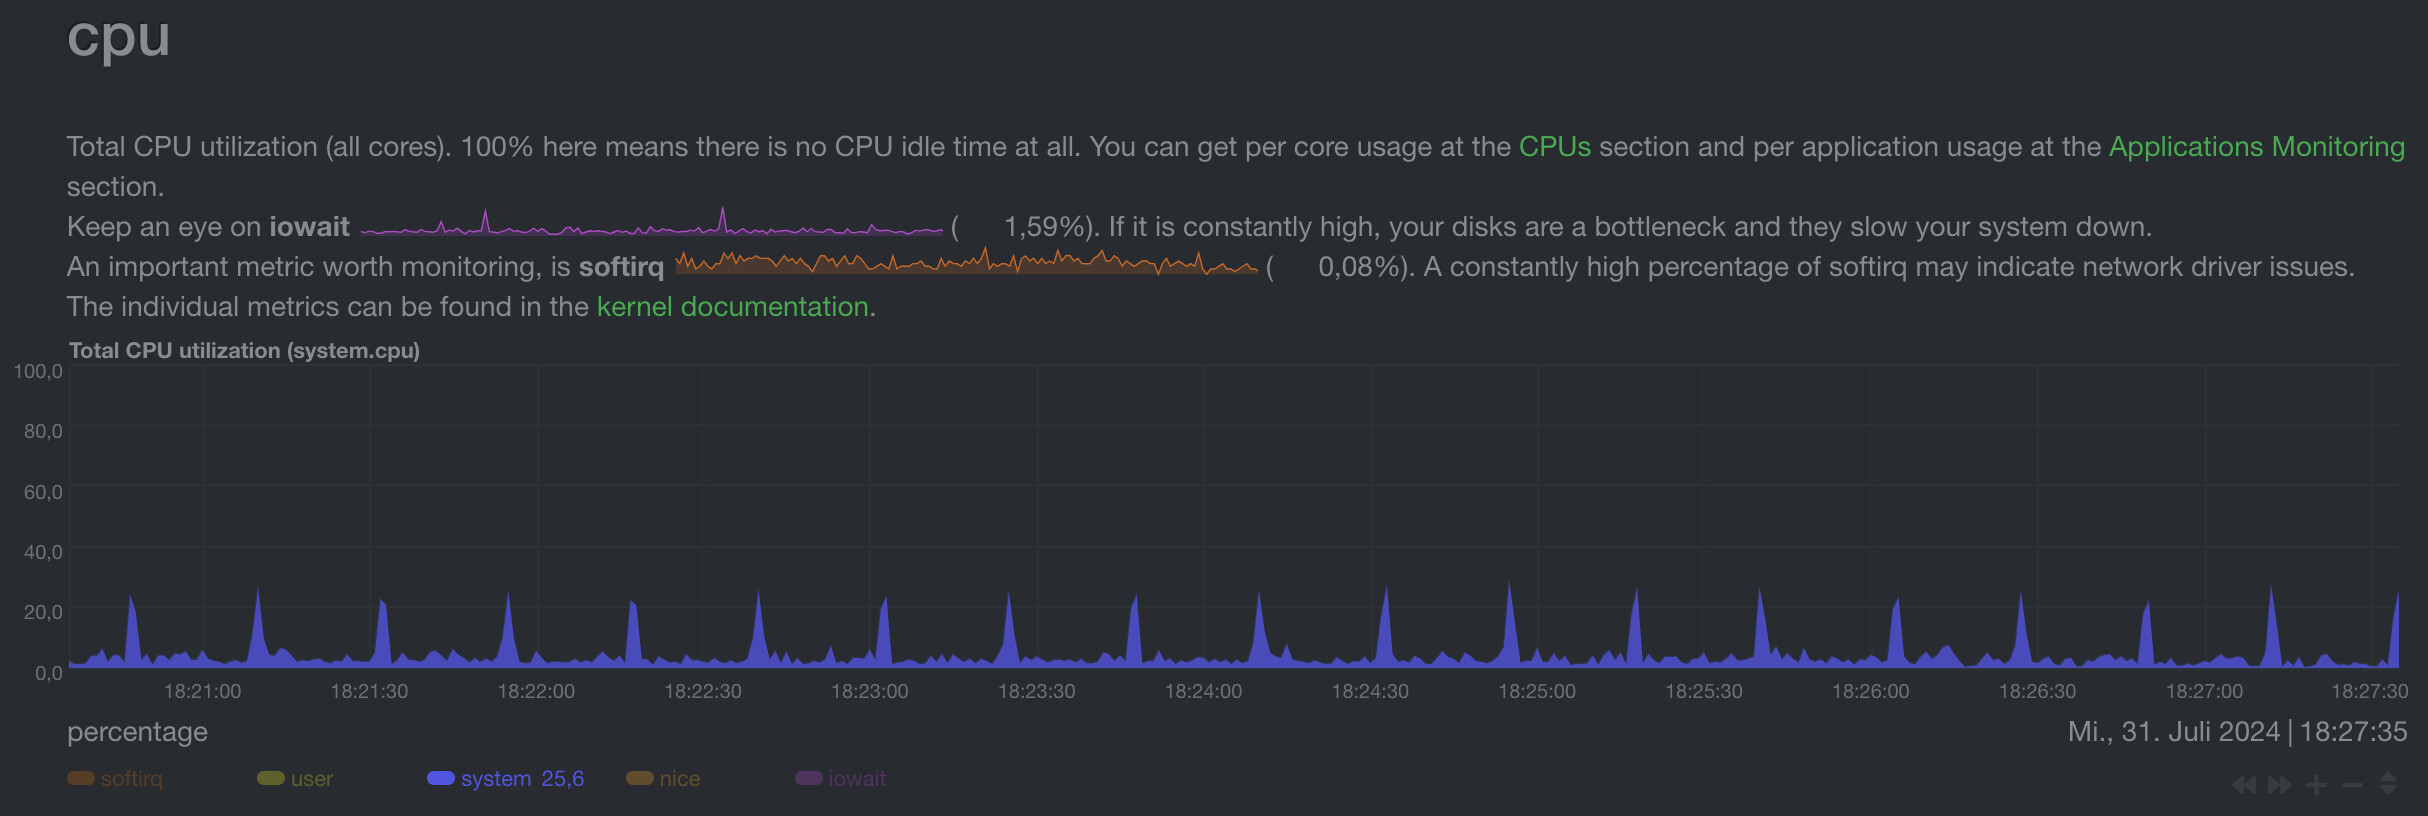Pan the CPU chart backward in time

click(x=2244, y=785)
